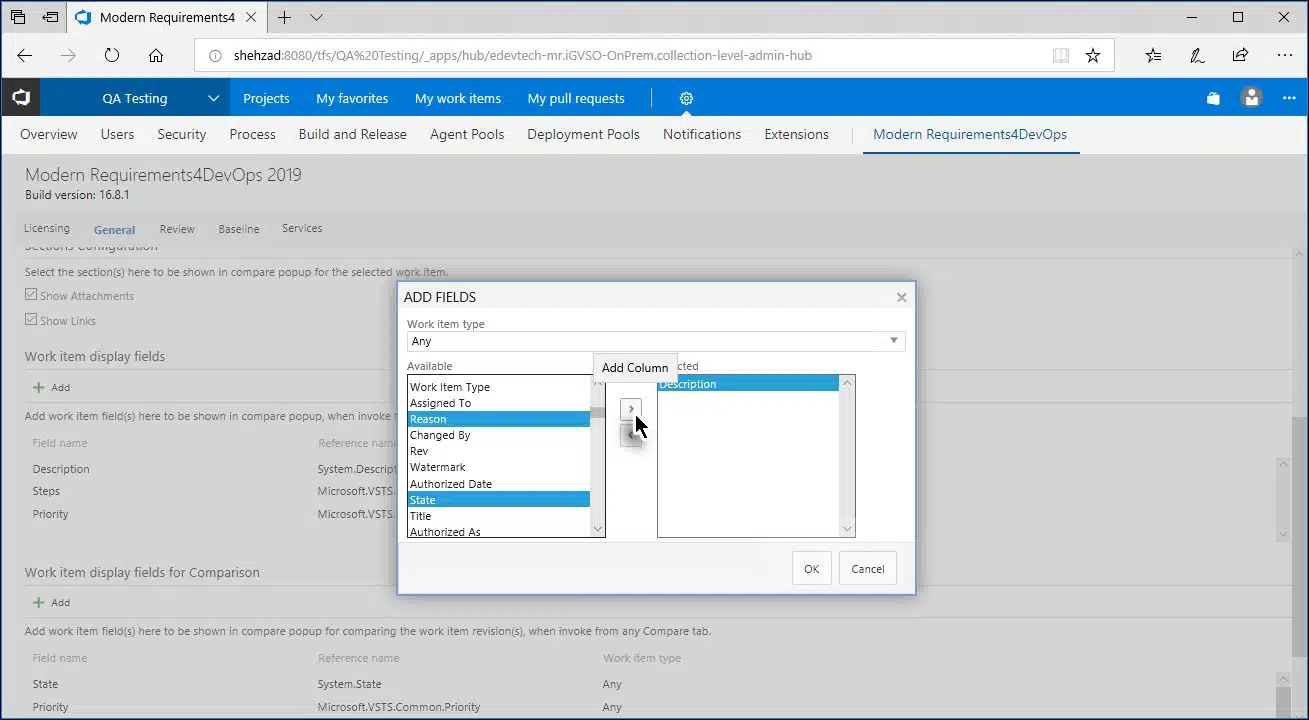
Task: Add page to favorites star icon
Action: [1093, 56]
